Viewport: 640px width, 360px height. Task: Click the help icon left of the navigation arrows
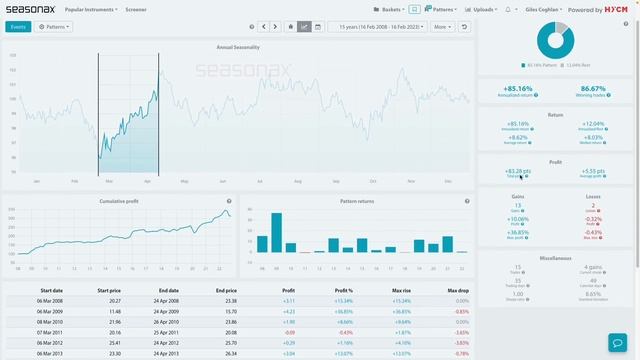click(252, 27)
